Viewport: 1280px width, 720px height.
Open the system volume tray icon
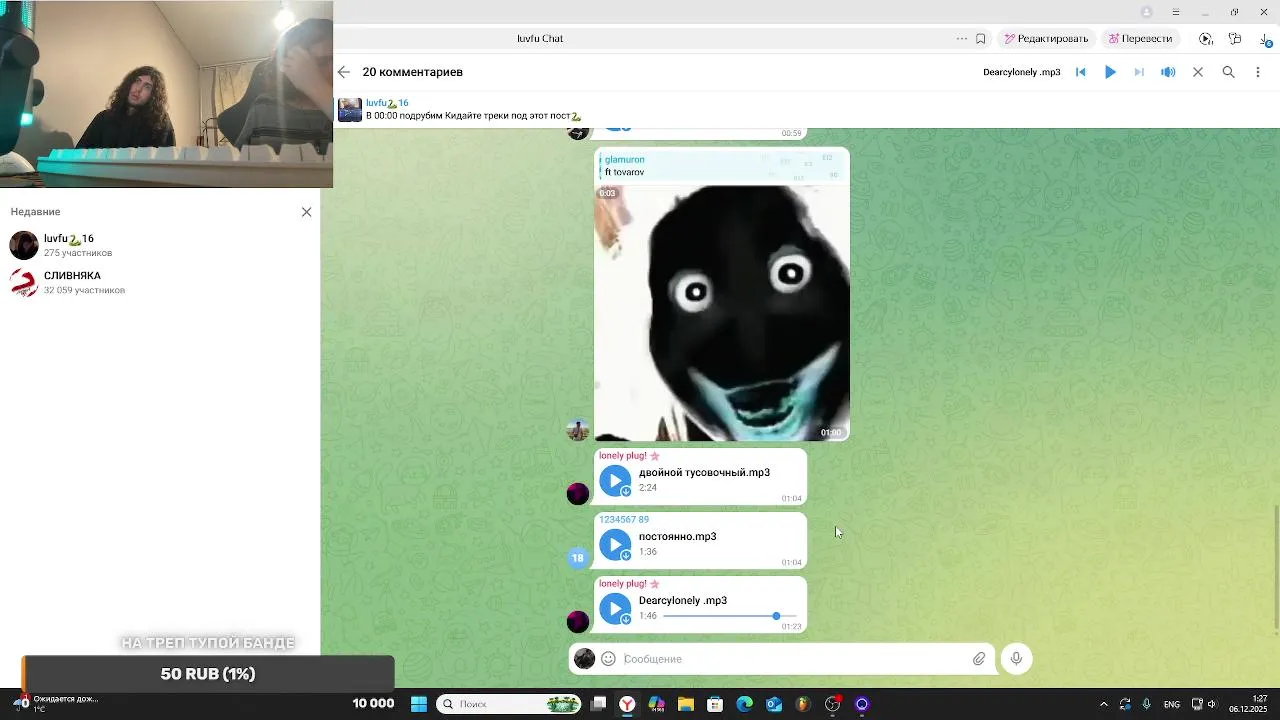[1212, 704]
